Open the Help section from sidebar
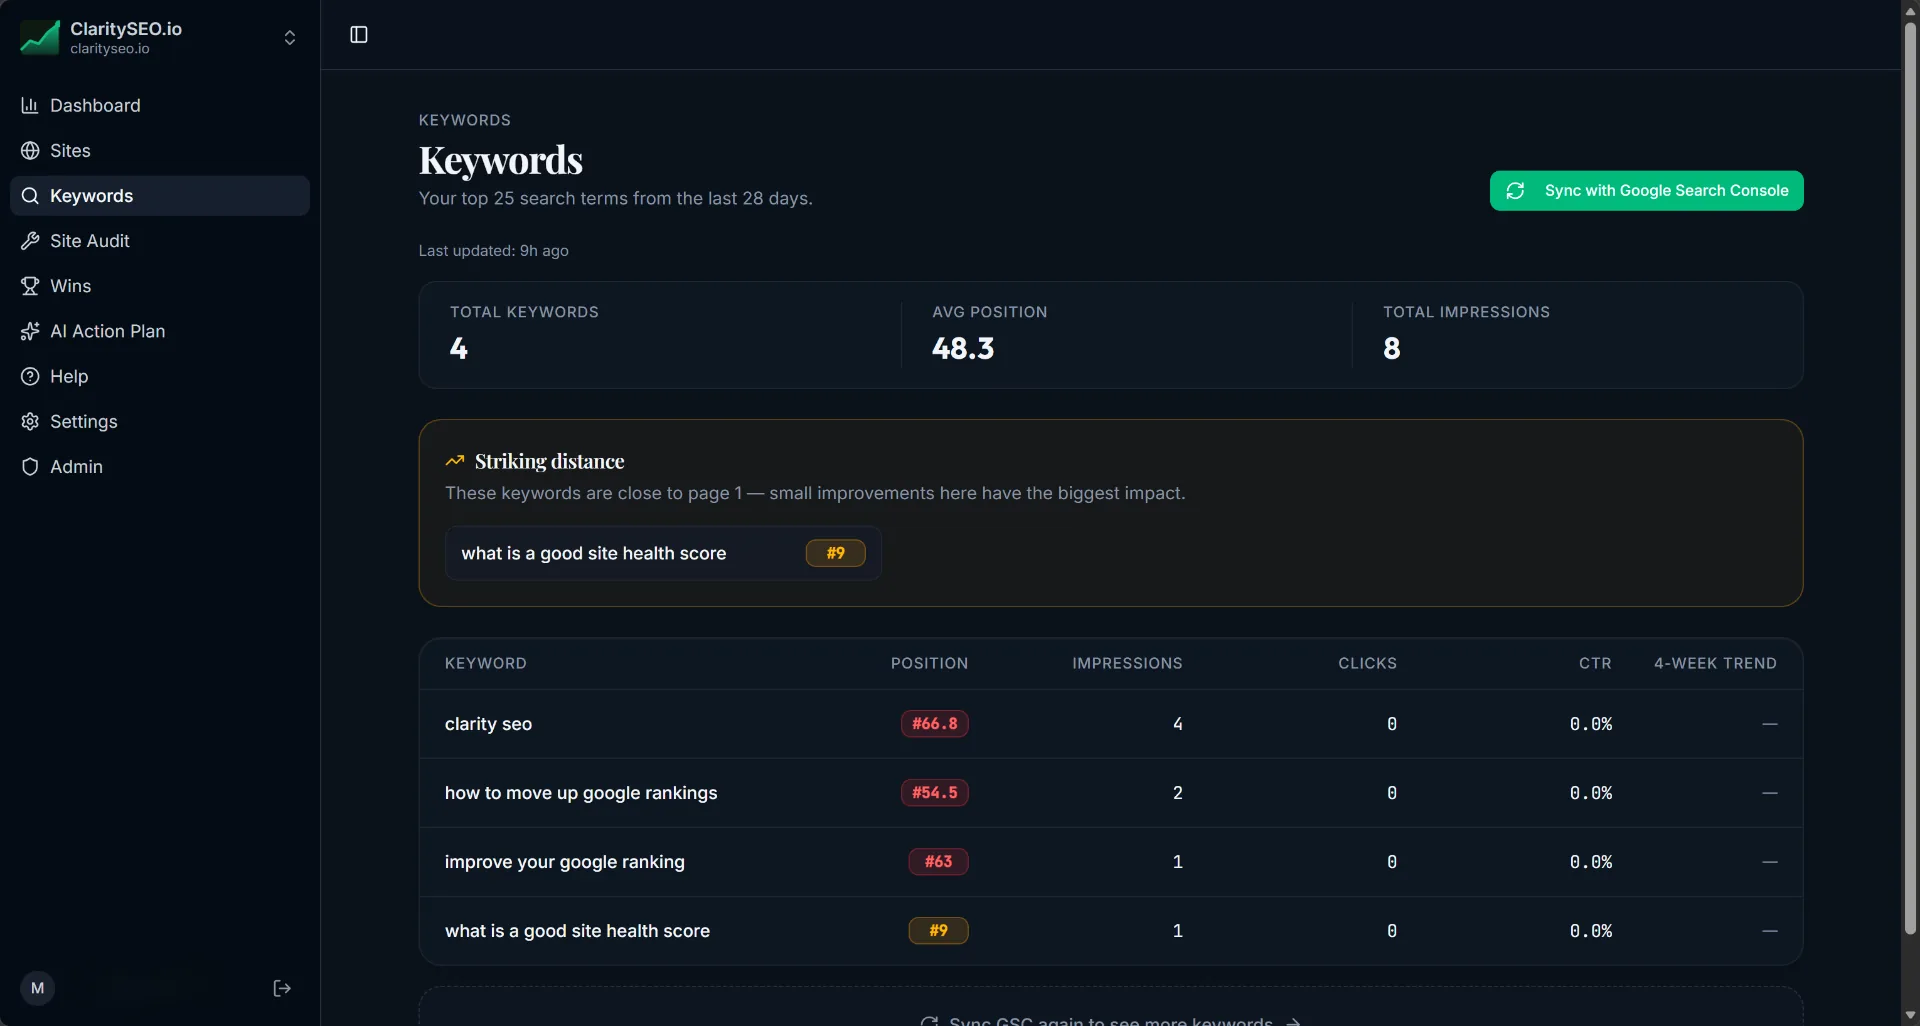 [x=67, y=376]
